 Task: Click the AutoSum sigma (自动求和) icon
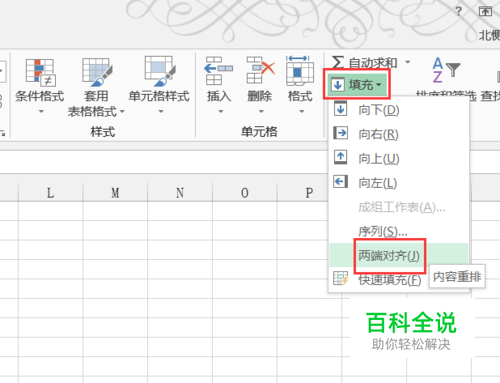(x=338, y=62)
